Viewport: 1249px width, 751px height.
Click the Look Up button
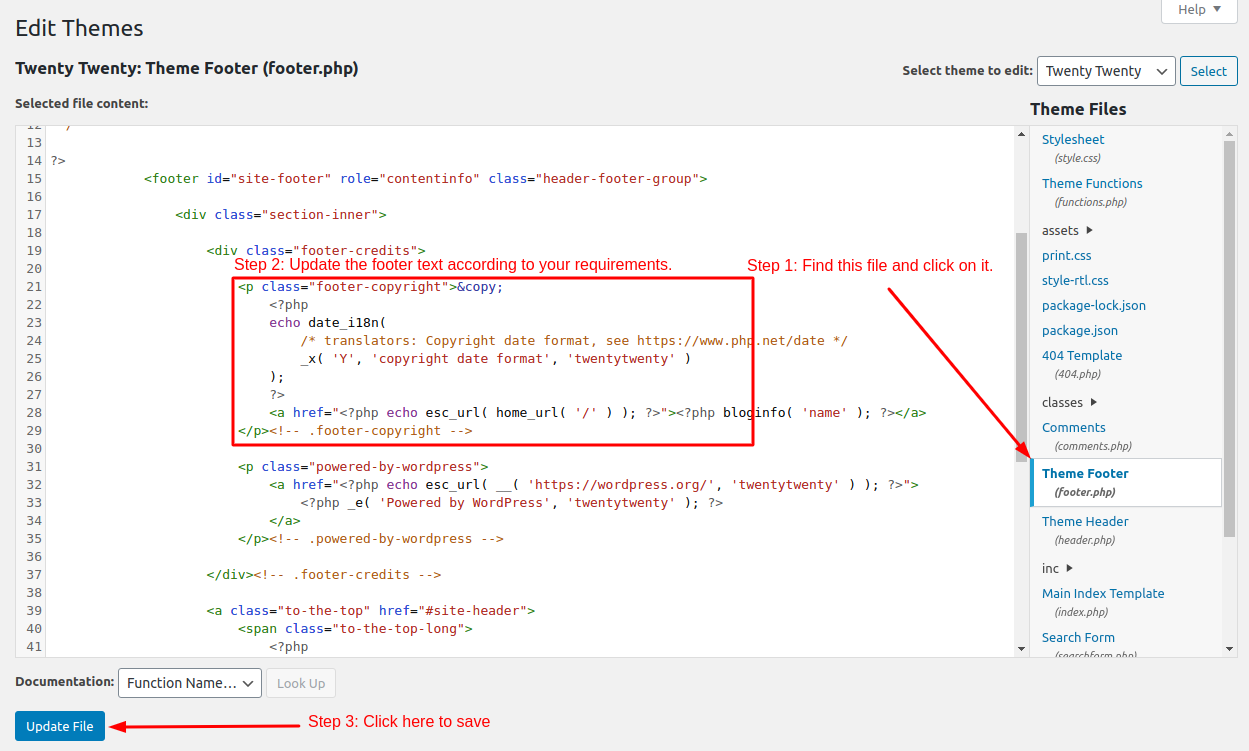pos(301,684)
